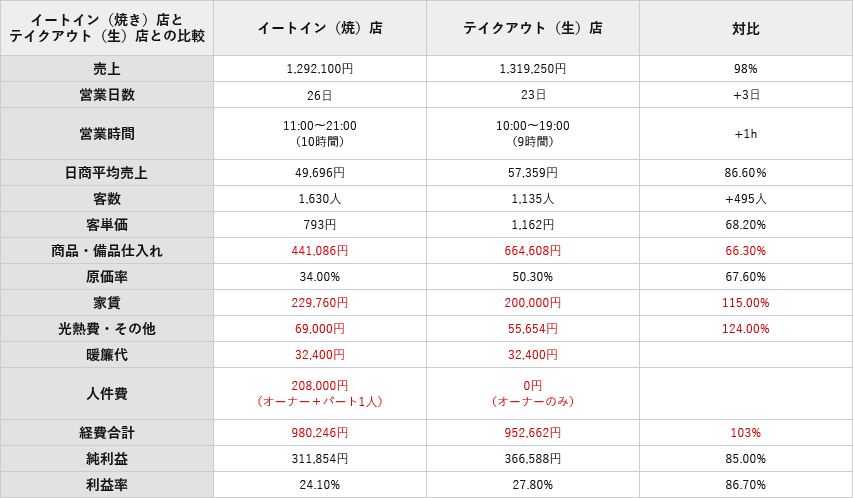Image resolution: width=853 pixels, height=498 pixels.
Task: Click the 366,588円 net profit cell
Action: [533, 459]
